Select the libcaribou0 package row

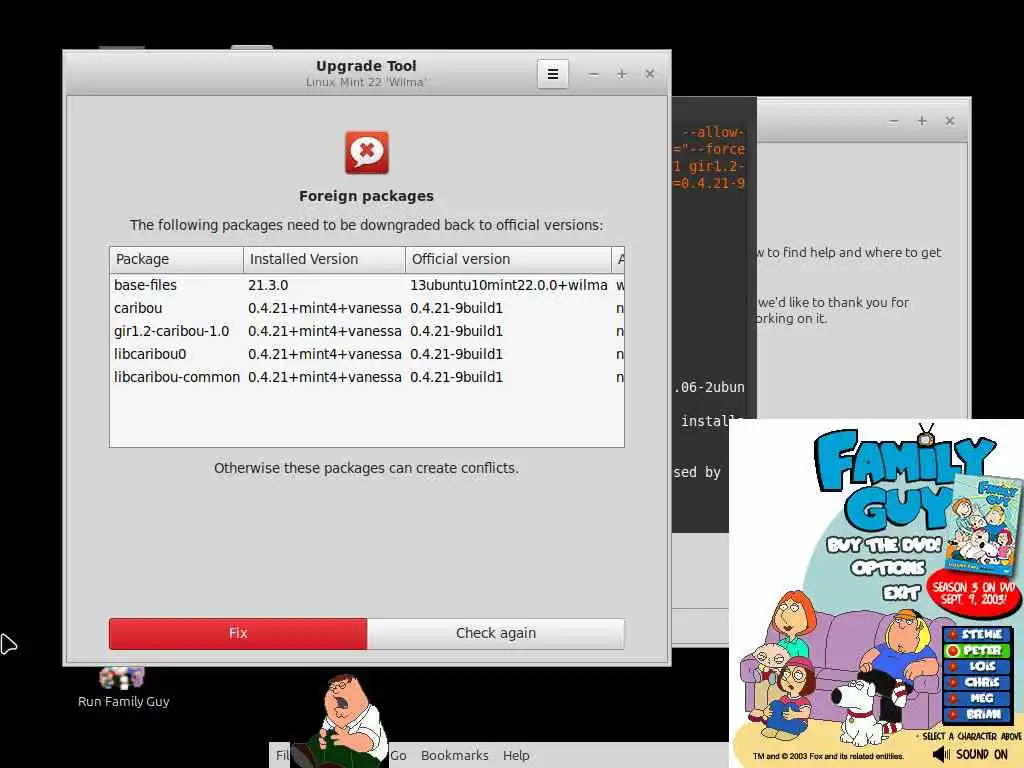(x=366, y=354)
